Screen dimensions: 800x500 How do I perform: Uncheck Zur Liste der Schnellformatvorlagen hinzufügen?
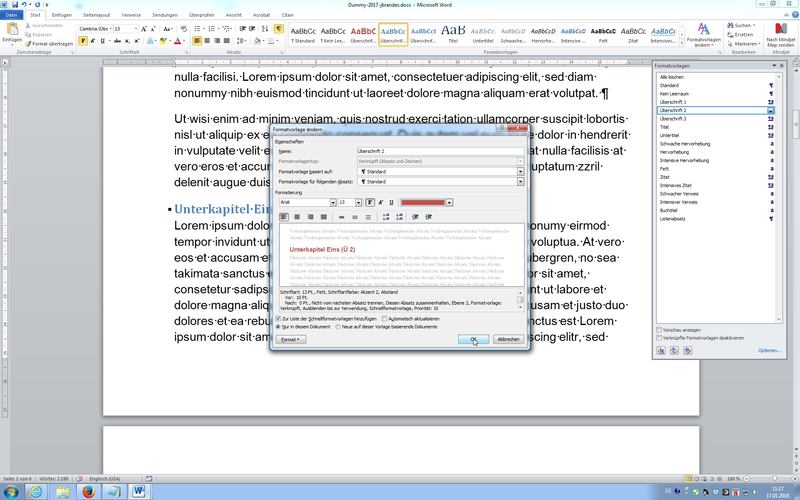coord(278,317)
